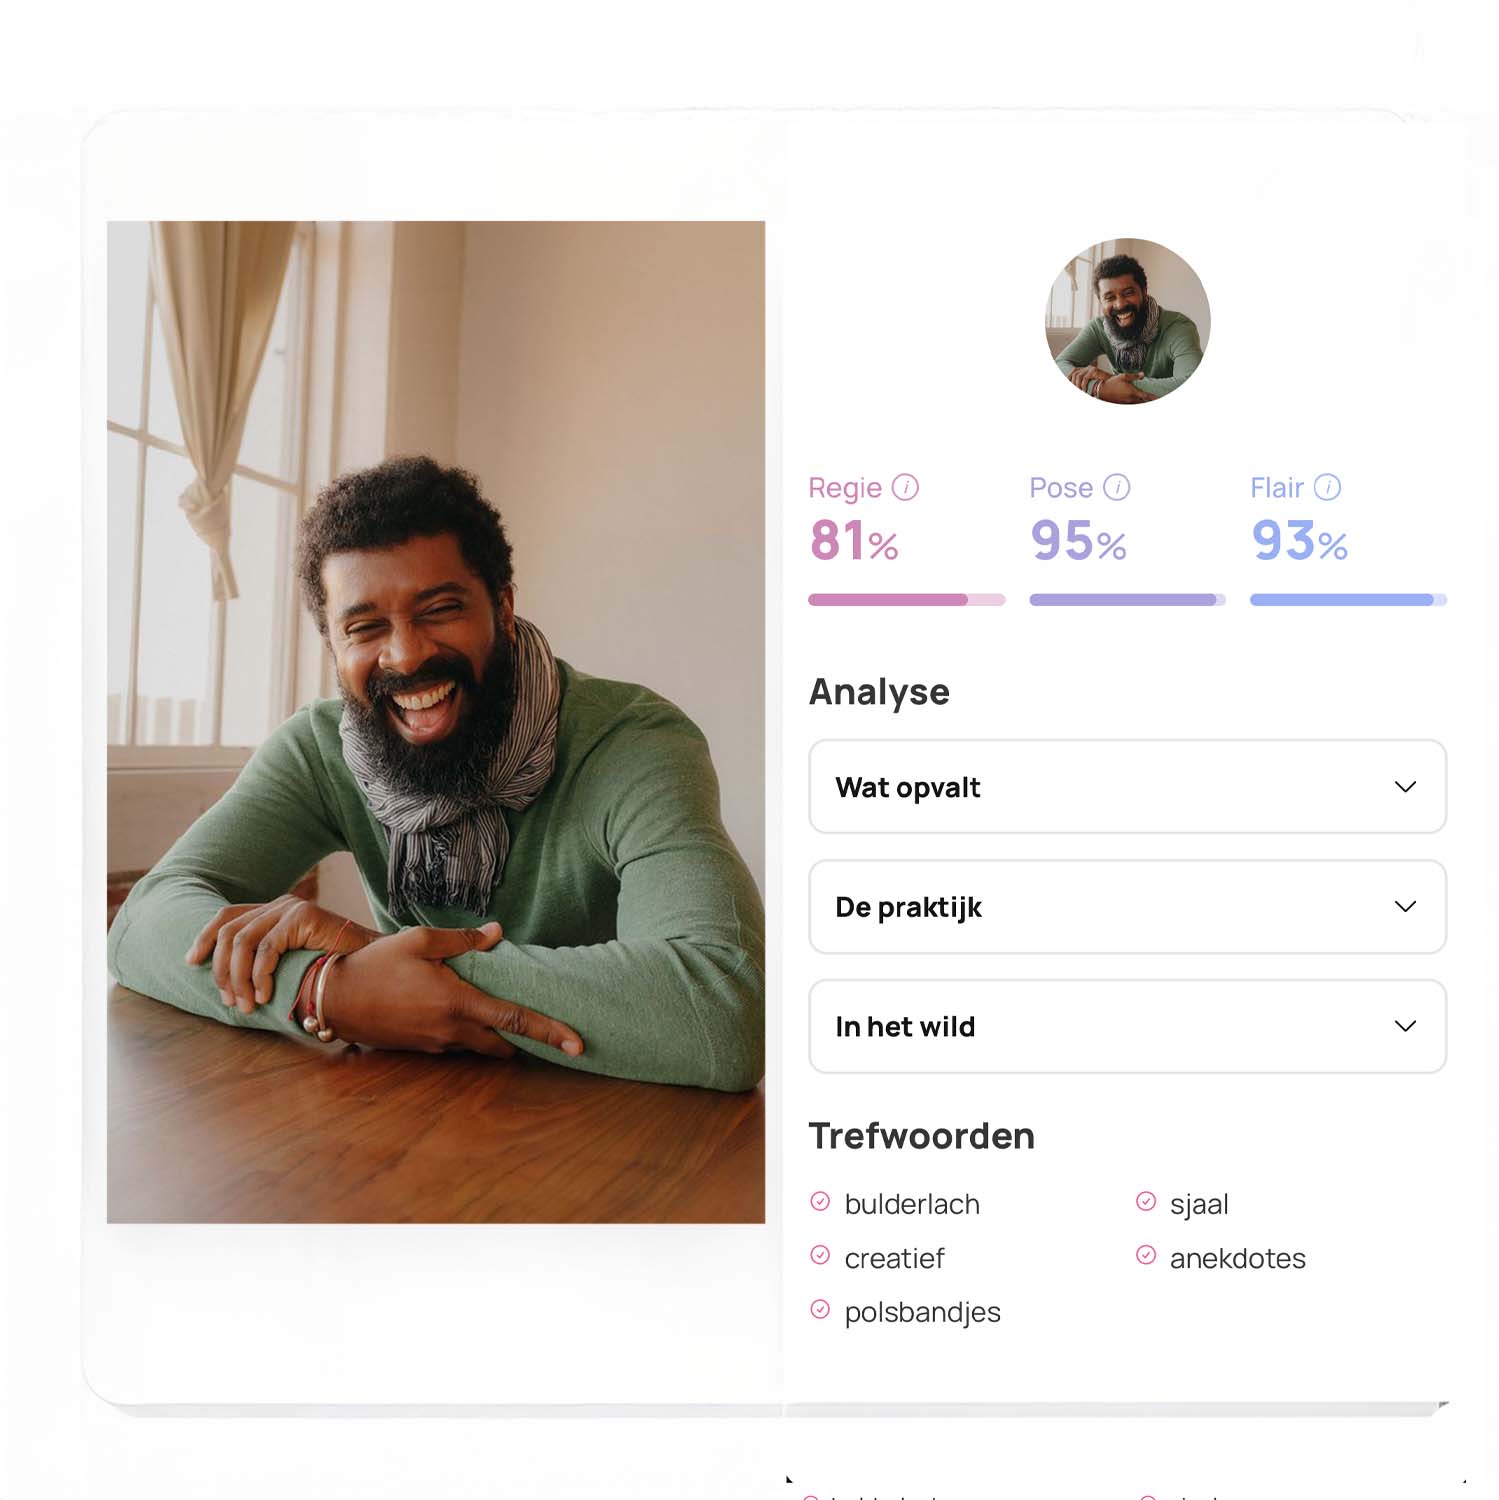Expand the Wat opvalt section

[x=1127, y=787]
